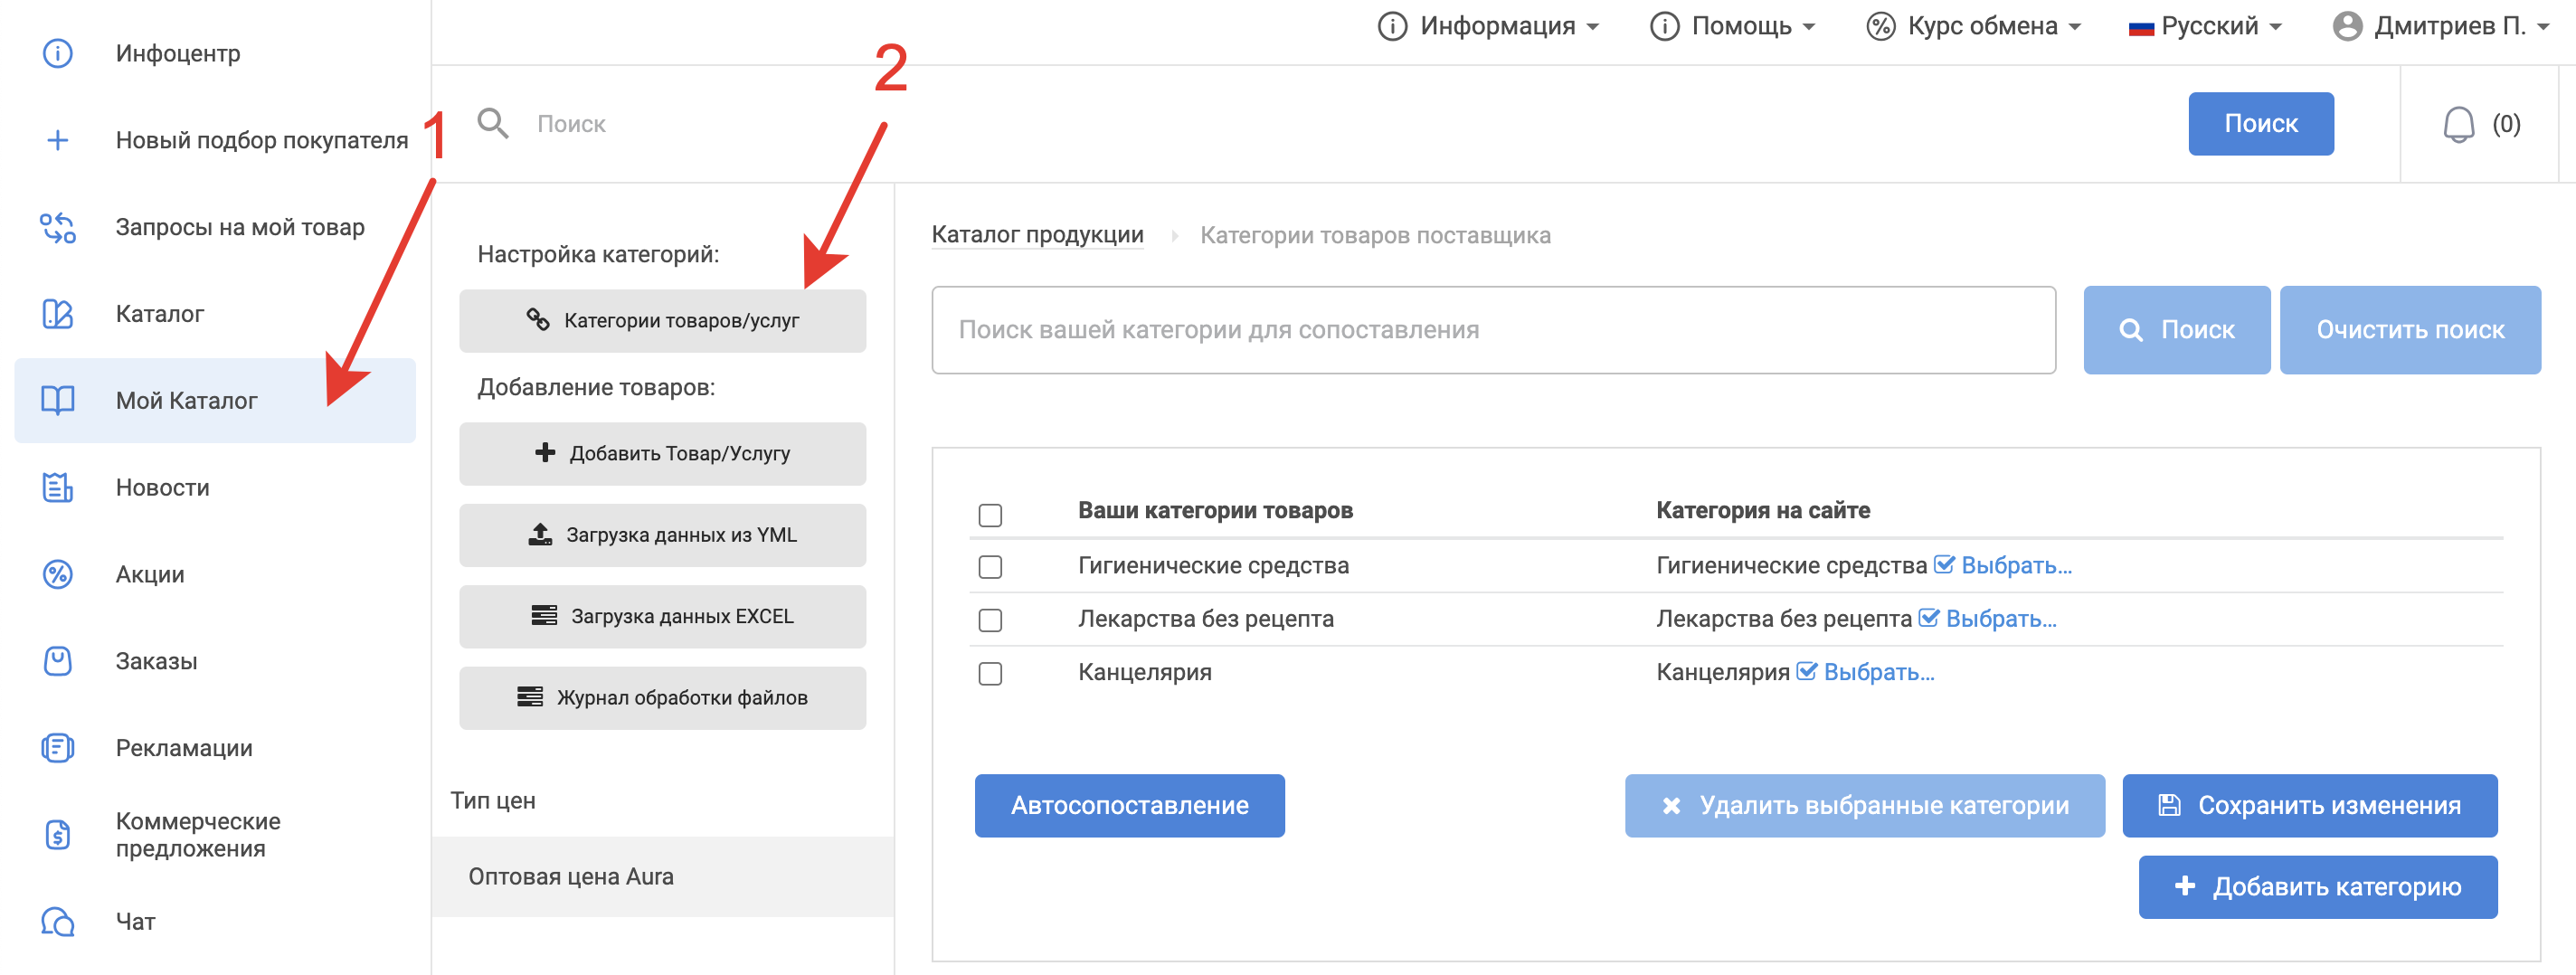Click the Новости news icon
The image size is (2576, 975).
[x=58, y=487]
